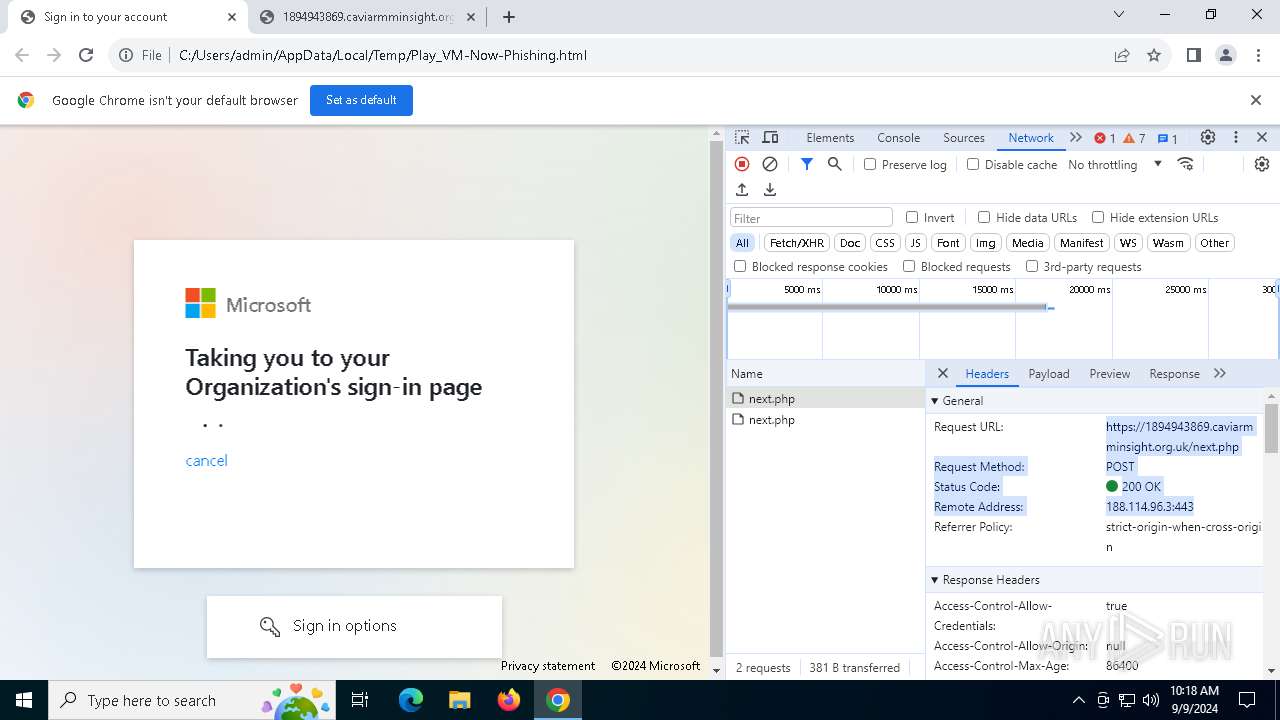Open a new tab with plus
Viewport: 1280px width, 720px height.
point(509,17)
